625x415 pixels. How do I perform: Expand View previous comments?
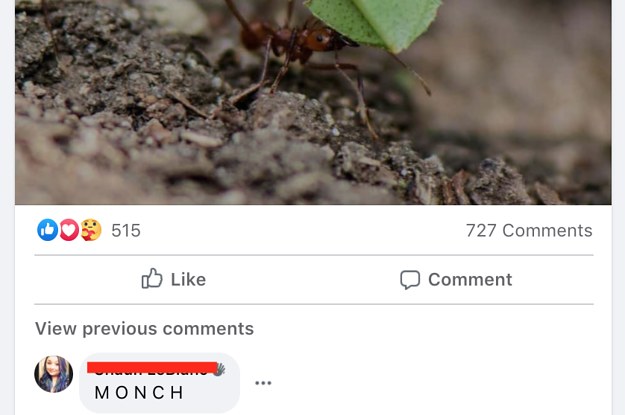pos(144,328)
